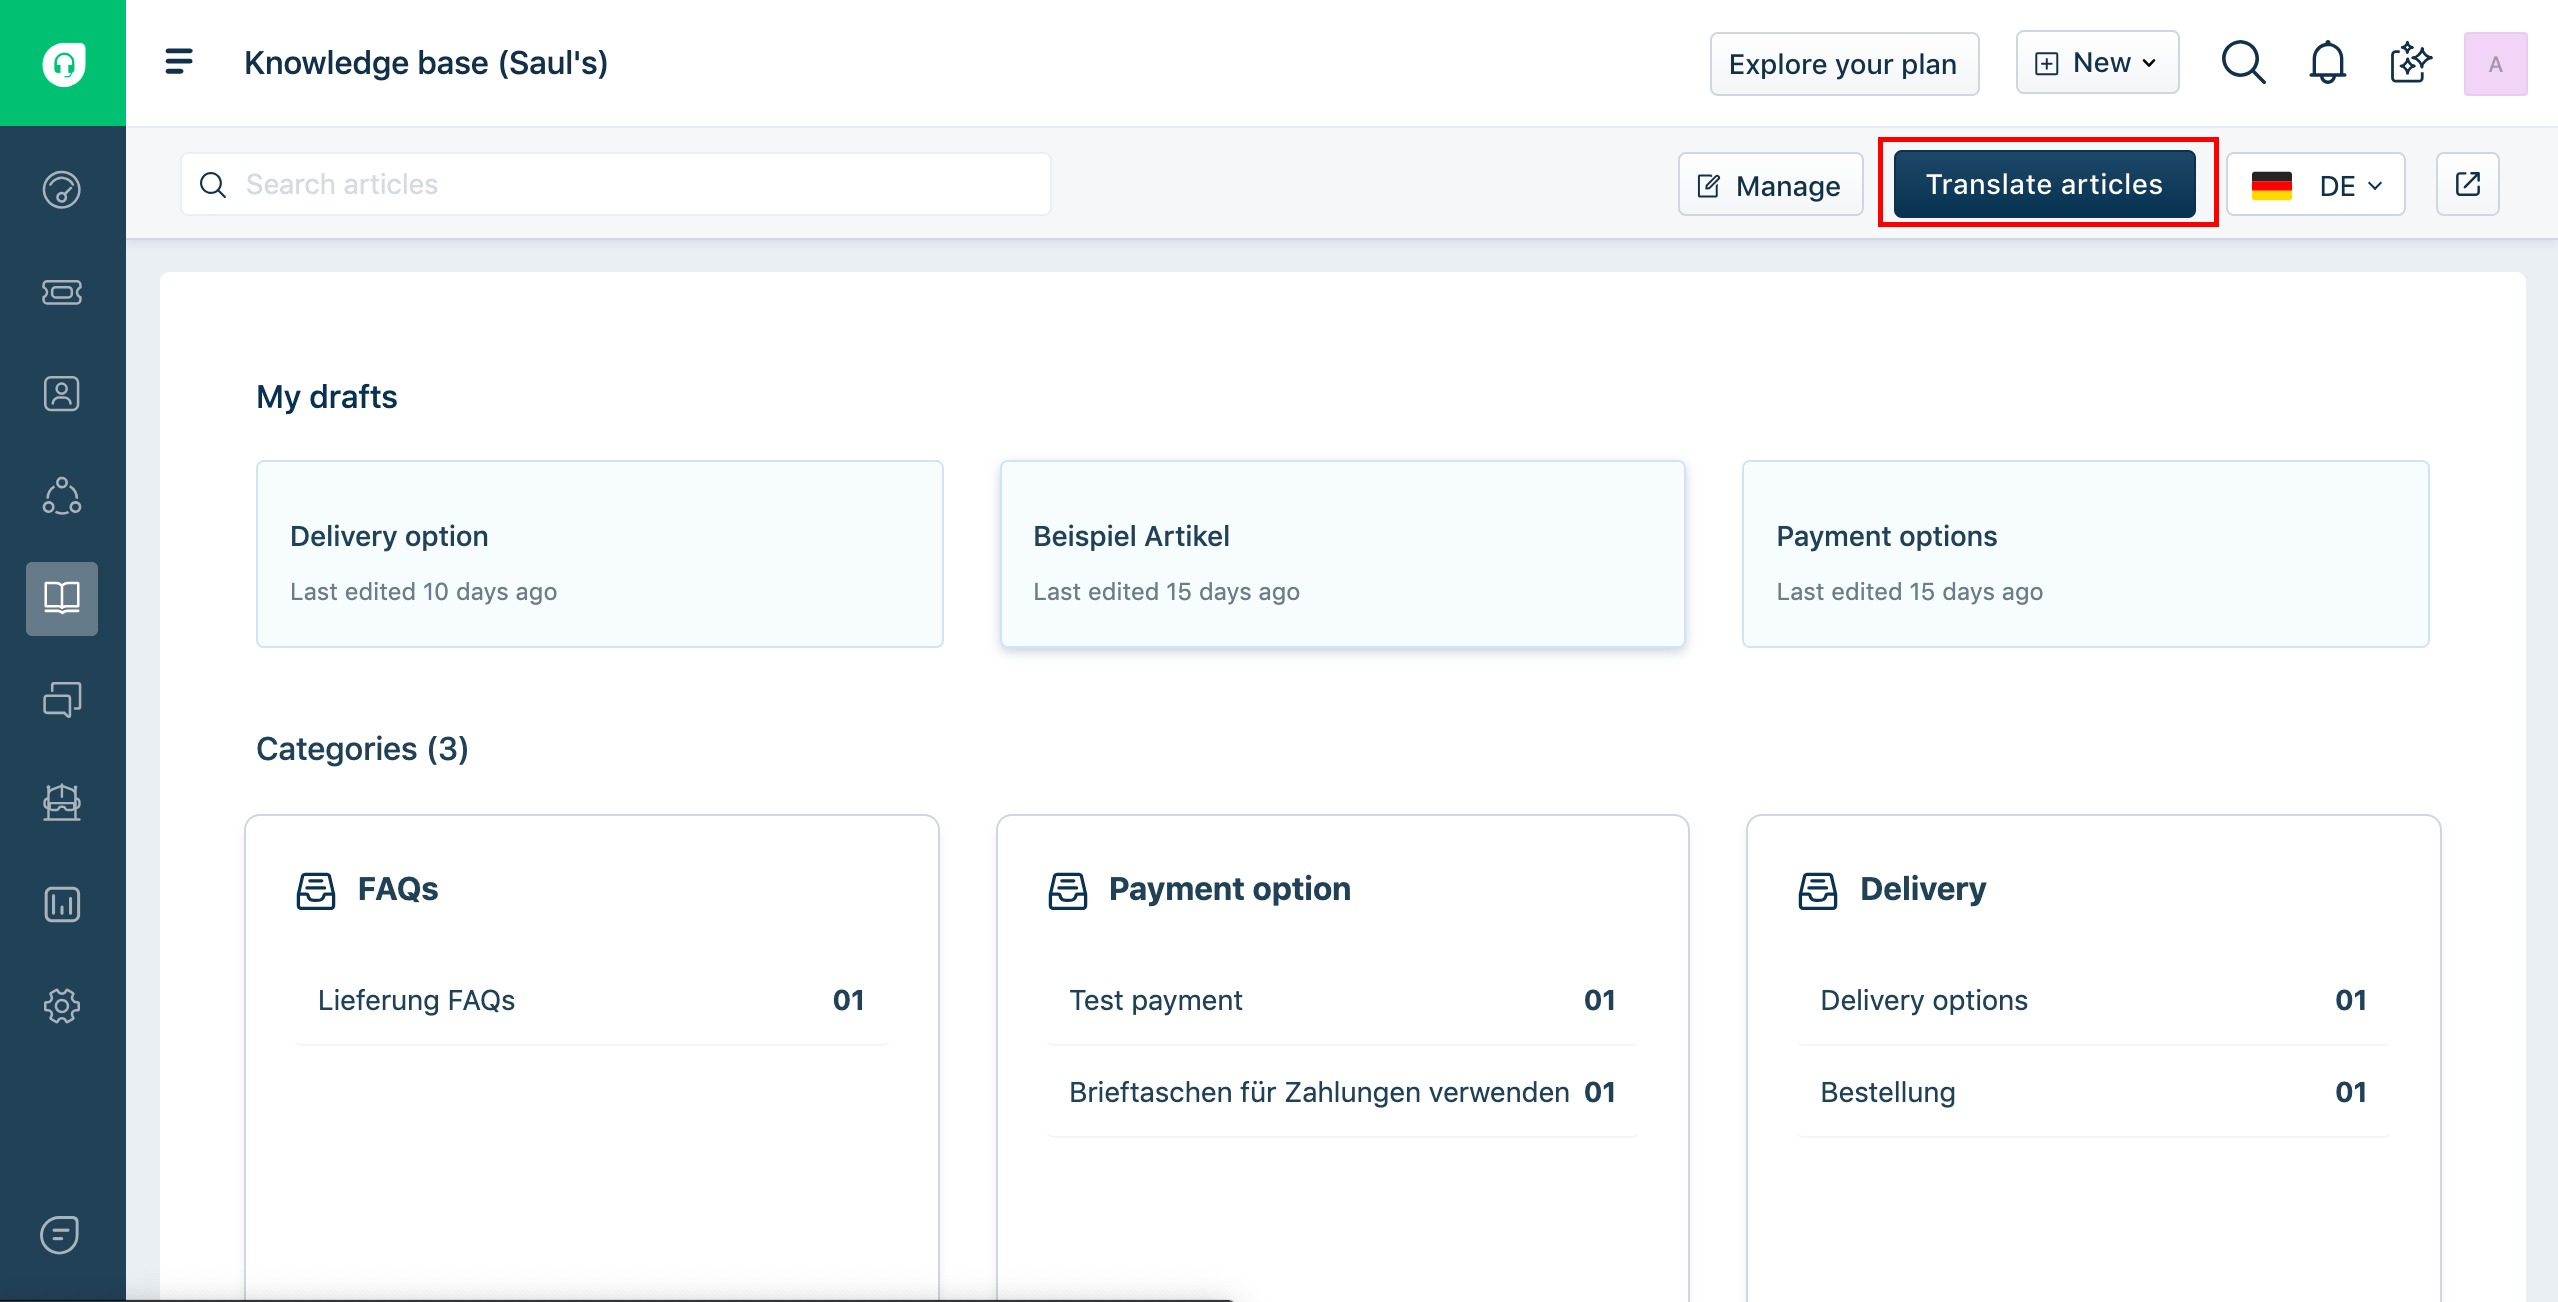
Task: Open the Bestellung folder
Action: click(2093, 1092)
